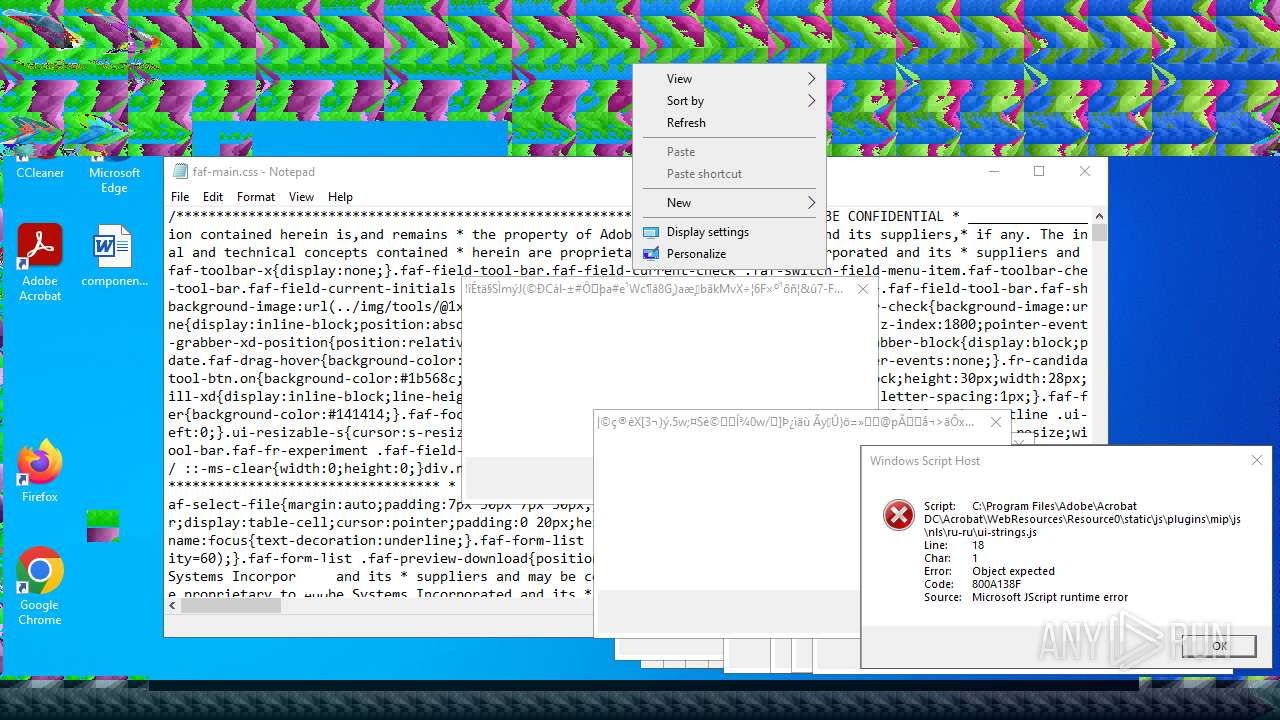1280x720 pixels.
Task: Expand View submenu arrow
Action: (x=811, y=79)
